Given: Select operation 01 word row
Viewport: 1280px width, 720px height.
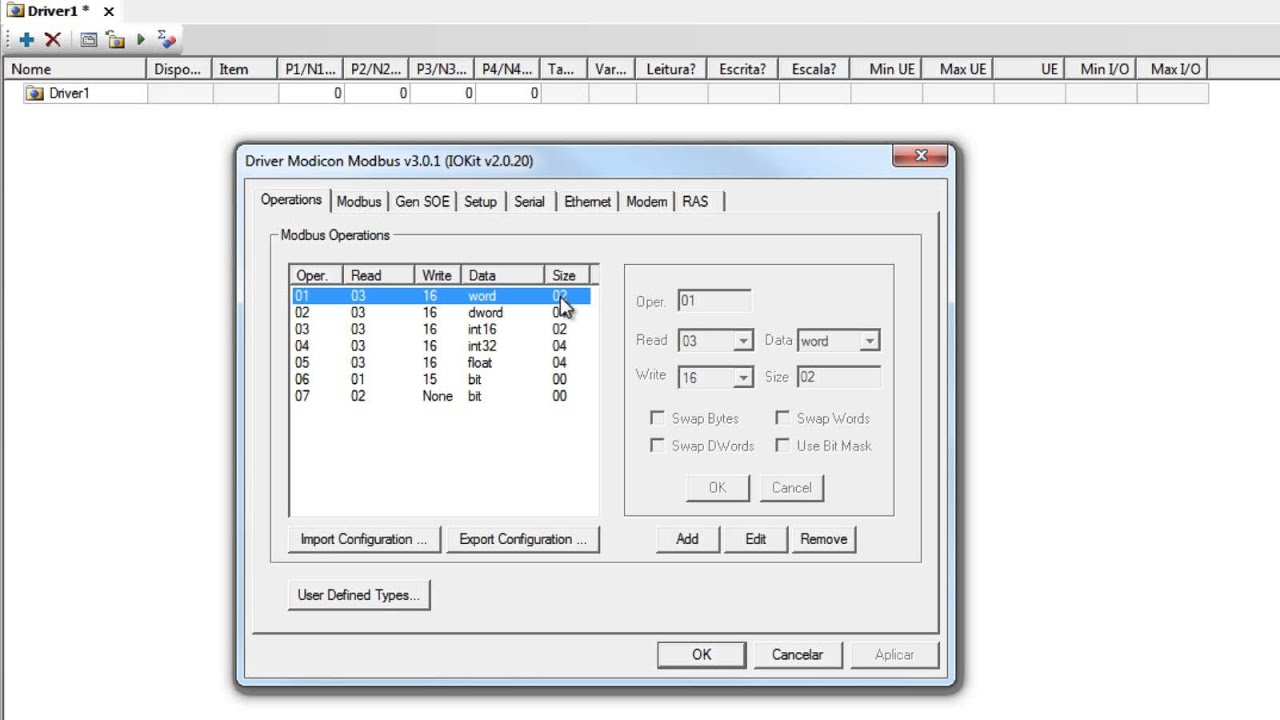Looking at the screenshot, I should point(441,296).
